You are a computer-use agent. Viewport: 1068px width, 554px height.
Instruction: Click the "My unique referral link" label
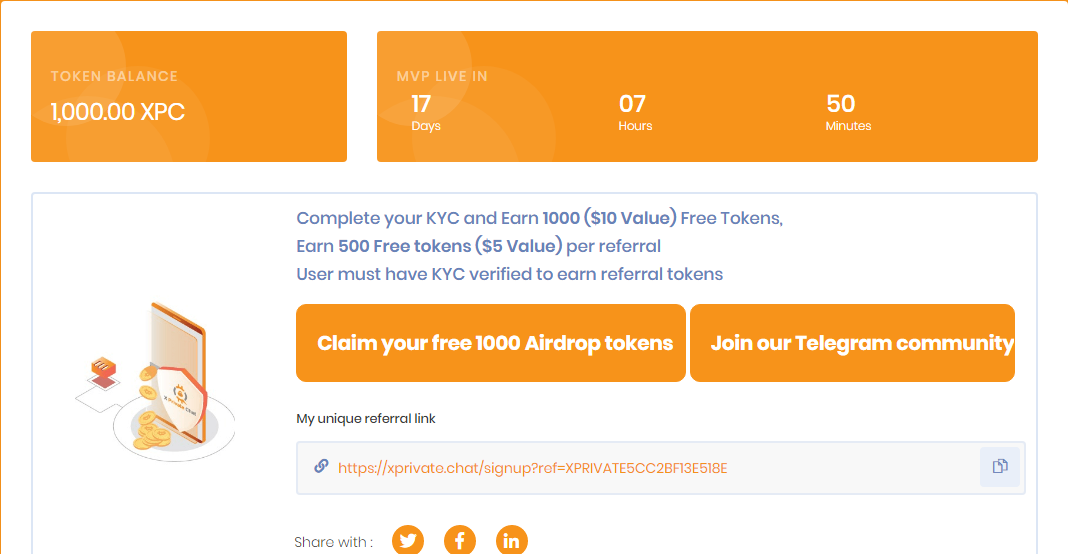tap(366, 419)
